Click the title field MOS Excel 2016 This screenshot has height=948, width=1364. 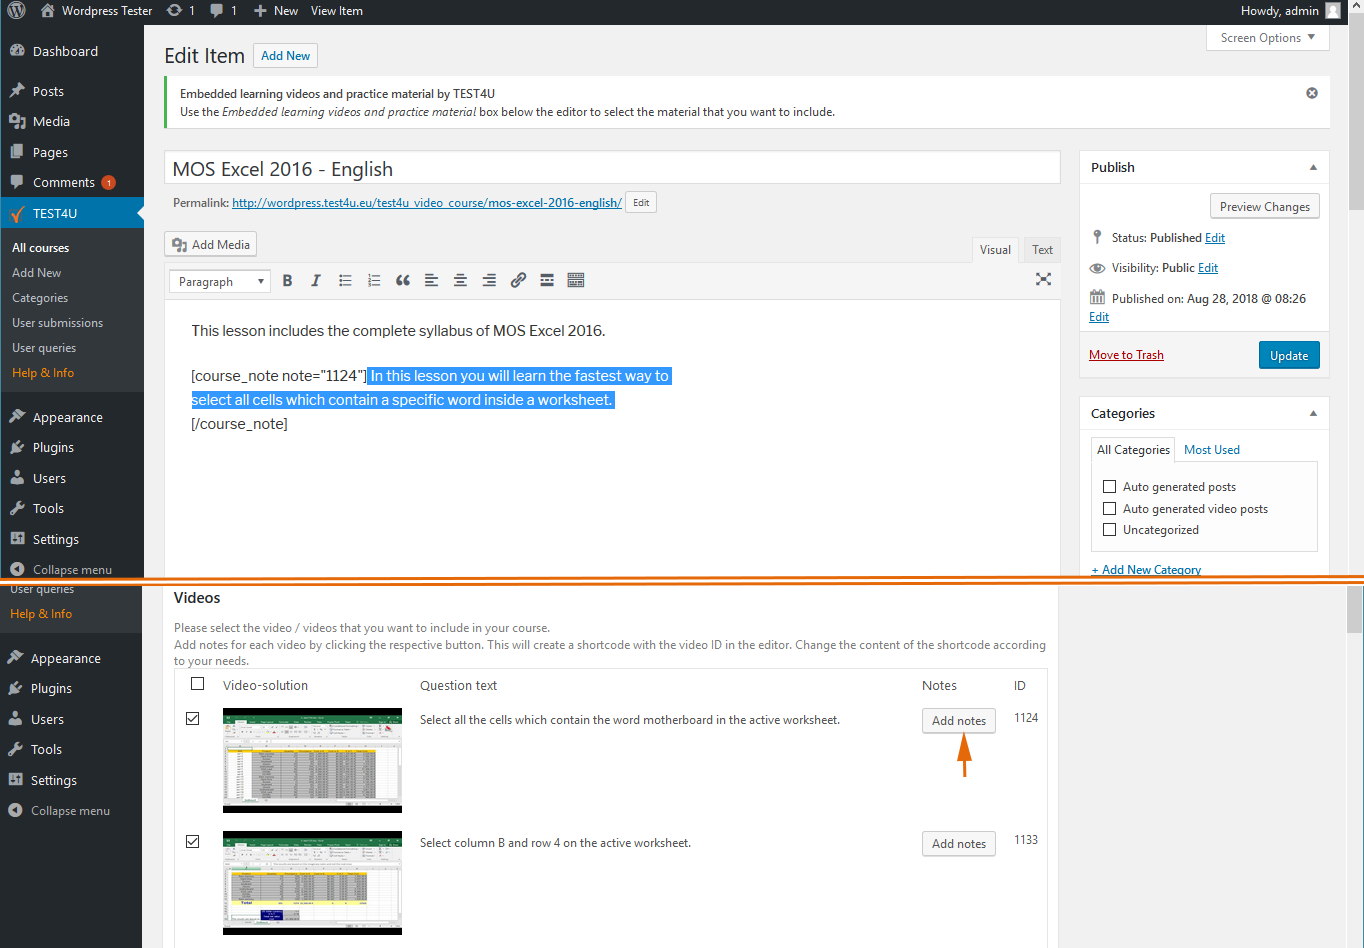[612, 168]
